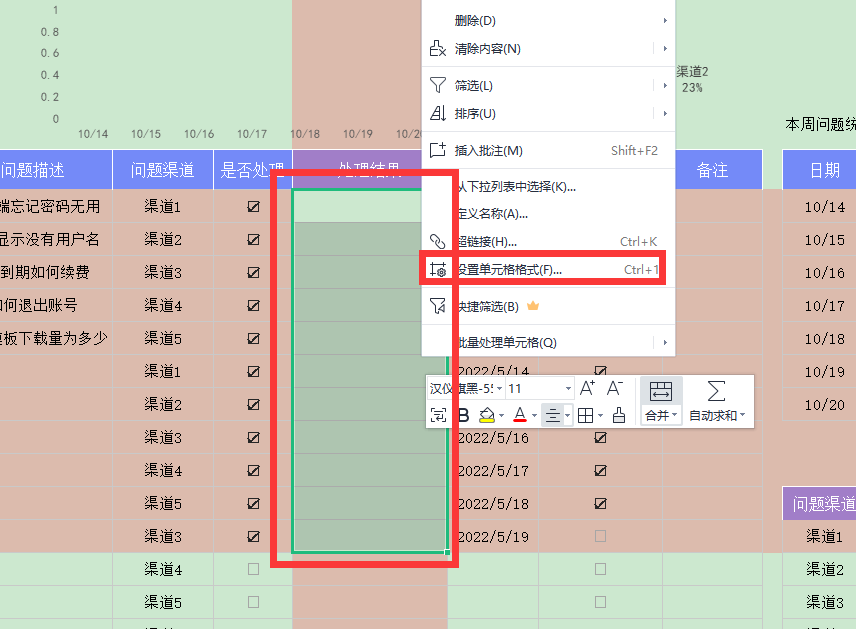Screen dimensions: 856x629
Task: Click the format cells gear icon
Action: click(437, 269)
